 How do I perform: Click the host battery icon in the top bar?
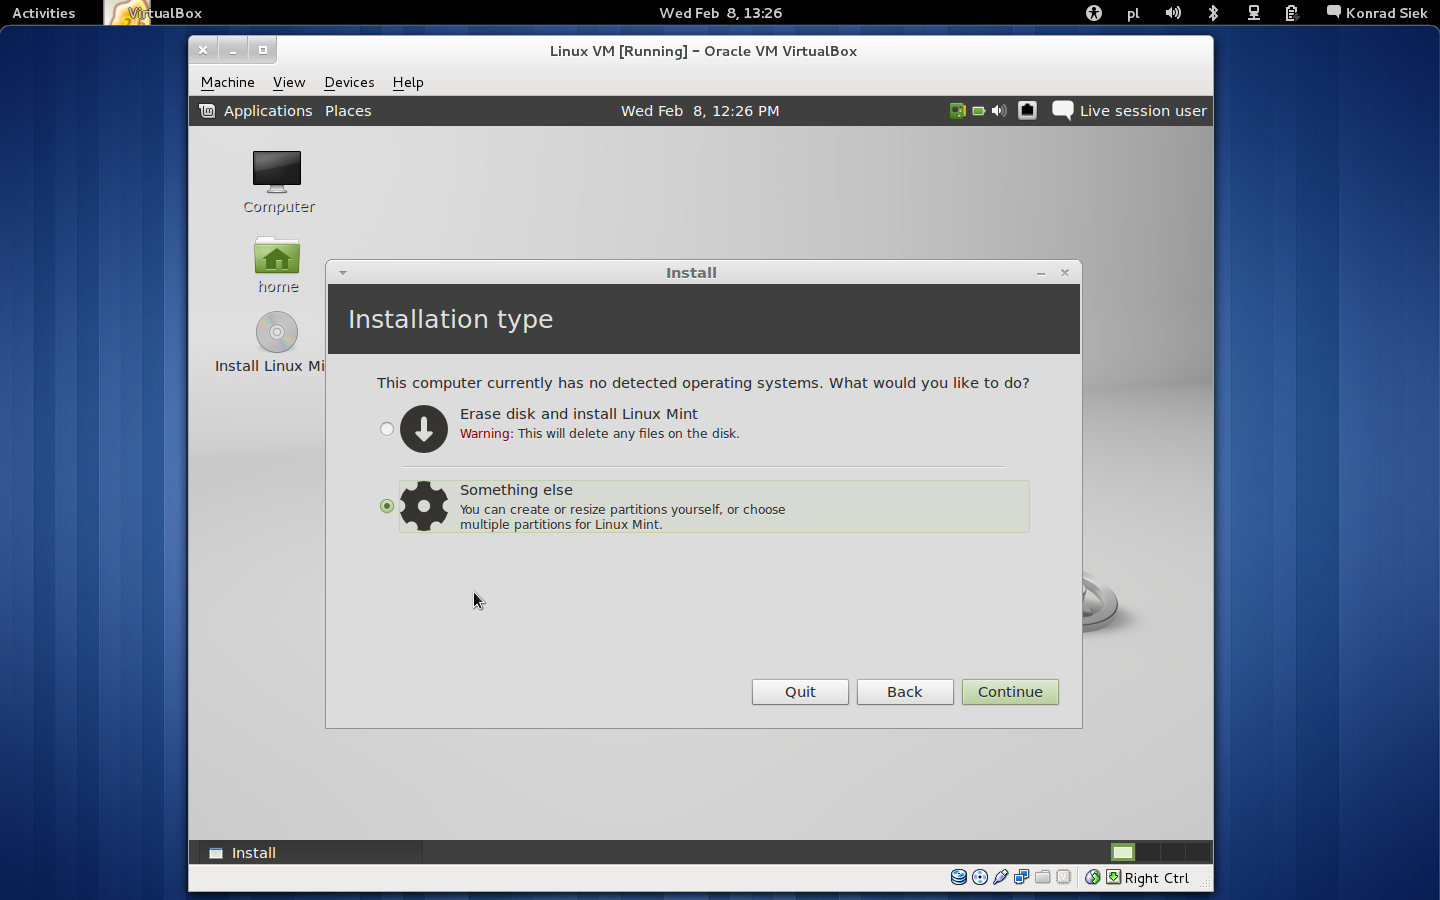coord(1292,13)
